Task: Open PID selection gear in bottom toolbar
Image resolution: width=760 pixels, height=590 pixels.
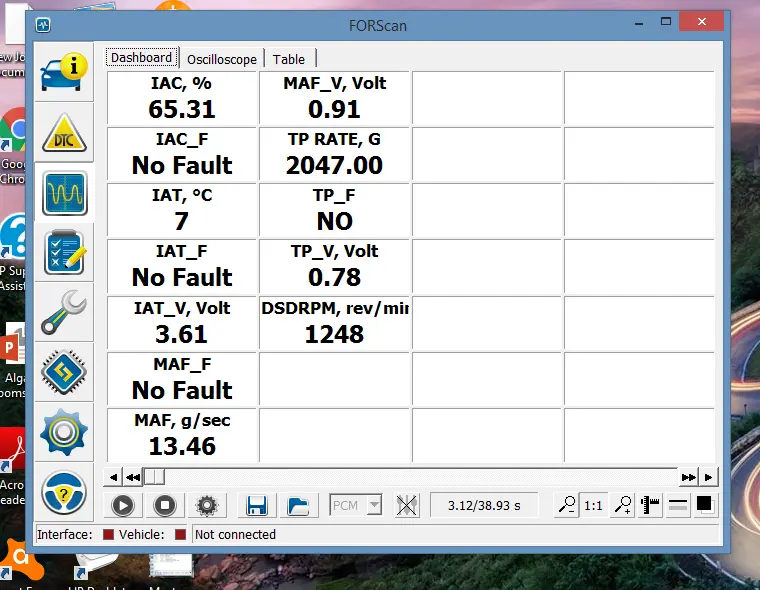Action: click(x=207, y=506)
